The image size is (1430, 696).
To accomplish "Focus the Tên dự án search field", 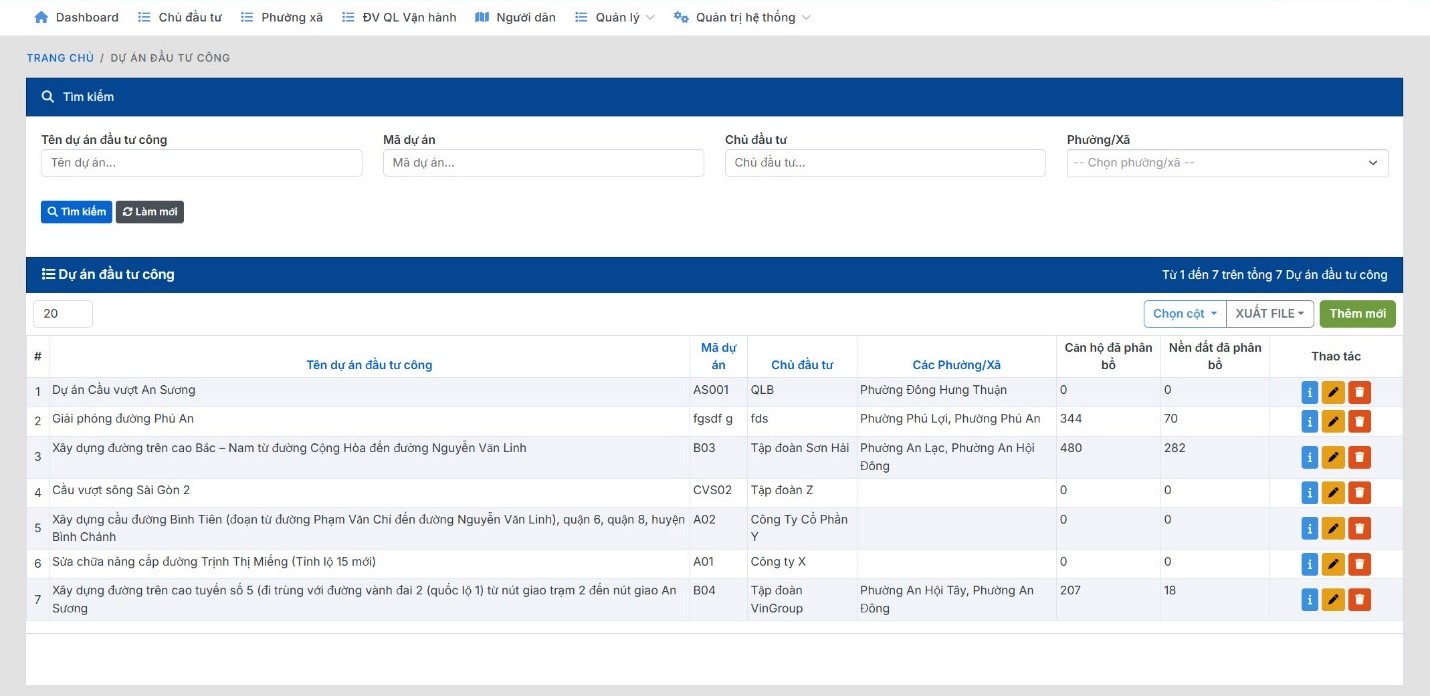I will (202, 163).
